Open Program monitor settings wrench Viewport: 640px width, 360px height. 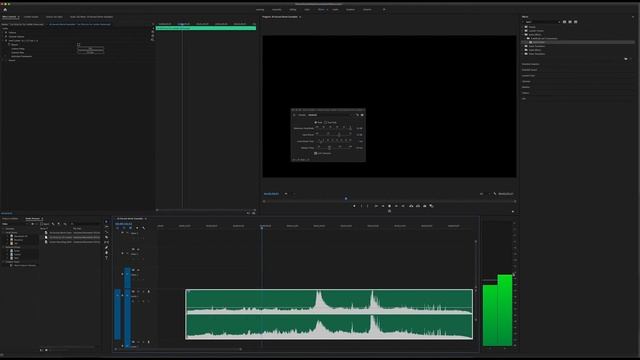tap(495, 194)
